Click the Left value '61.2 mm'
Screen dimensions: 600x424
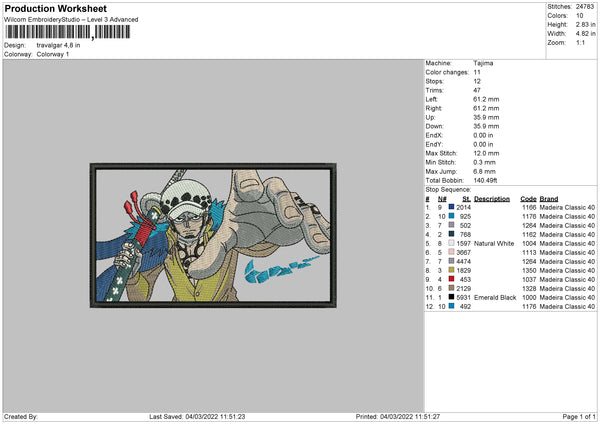click(x=486, y=99)
